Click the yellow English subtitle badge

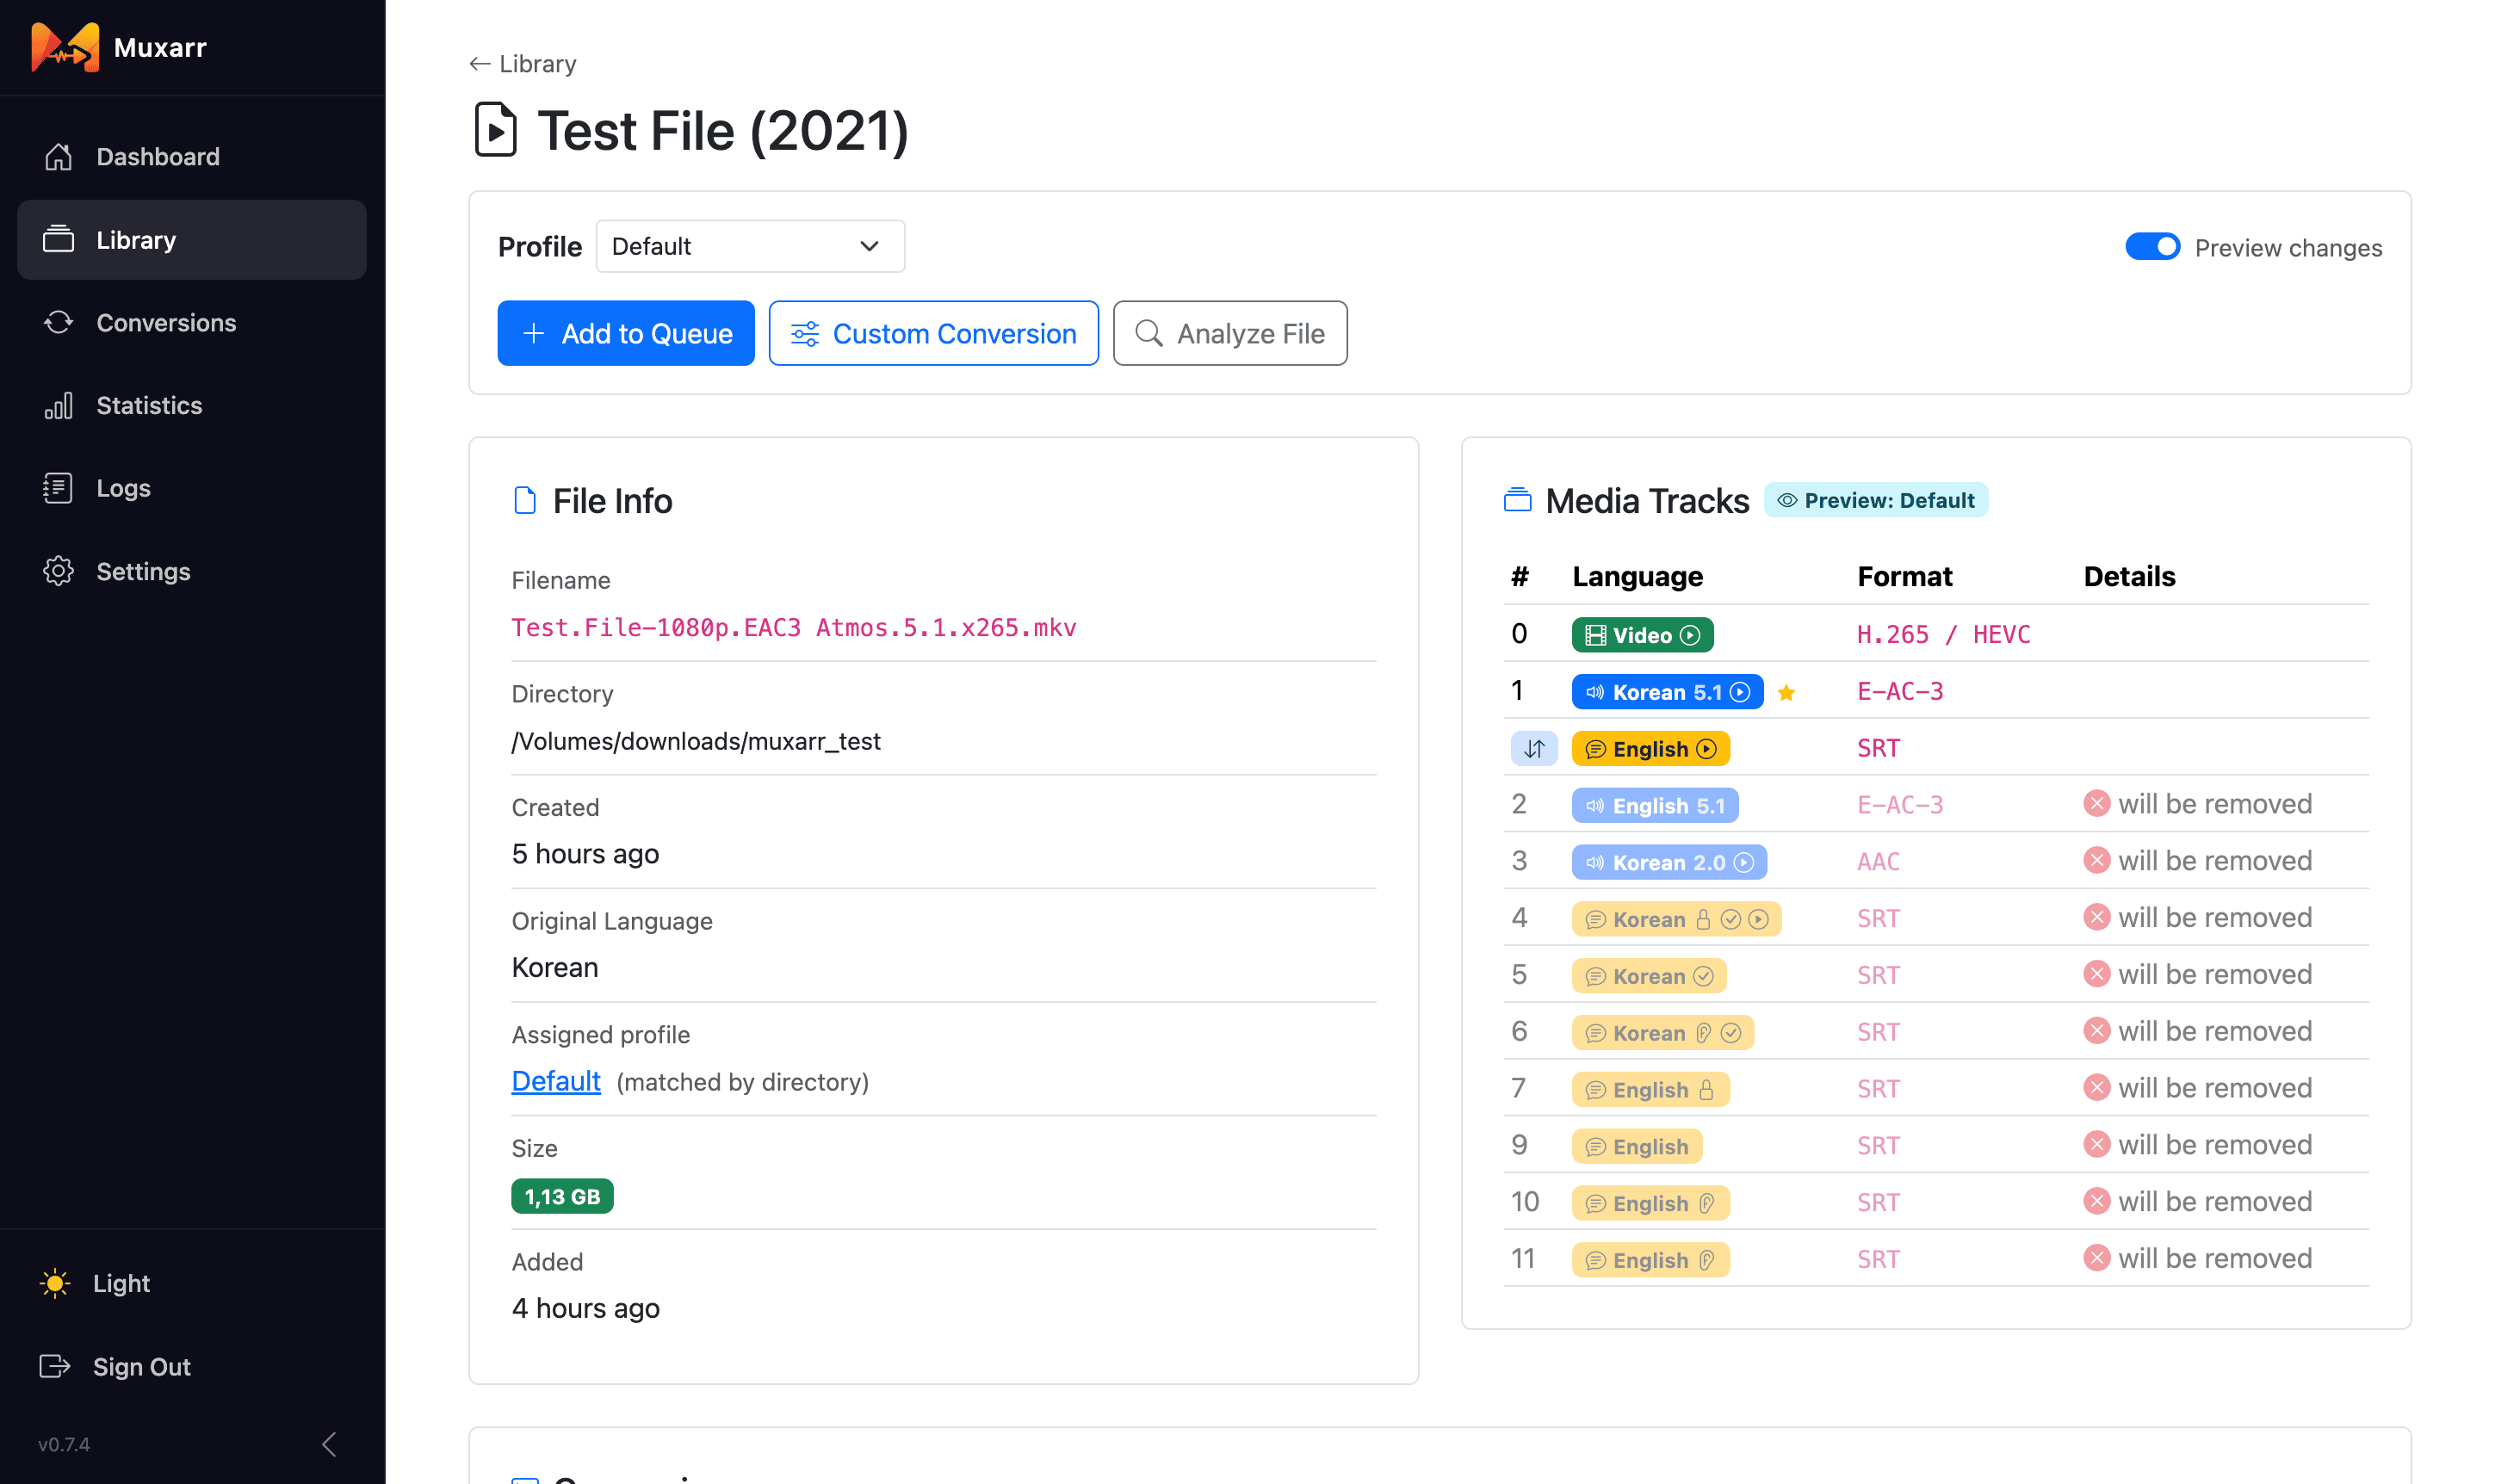pos(1650,749)
